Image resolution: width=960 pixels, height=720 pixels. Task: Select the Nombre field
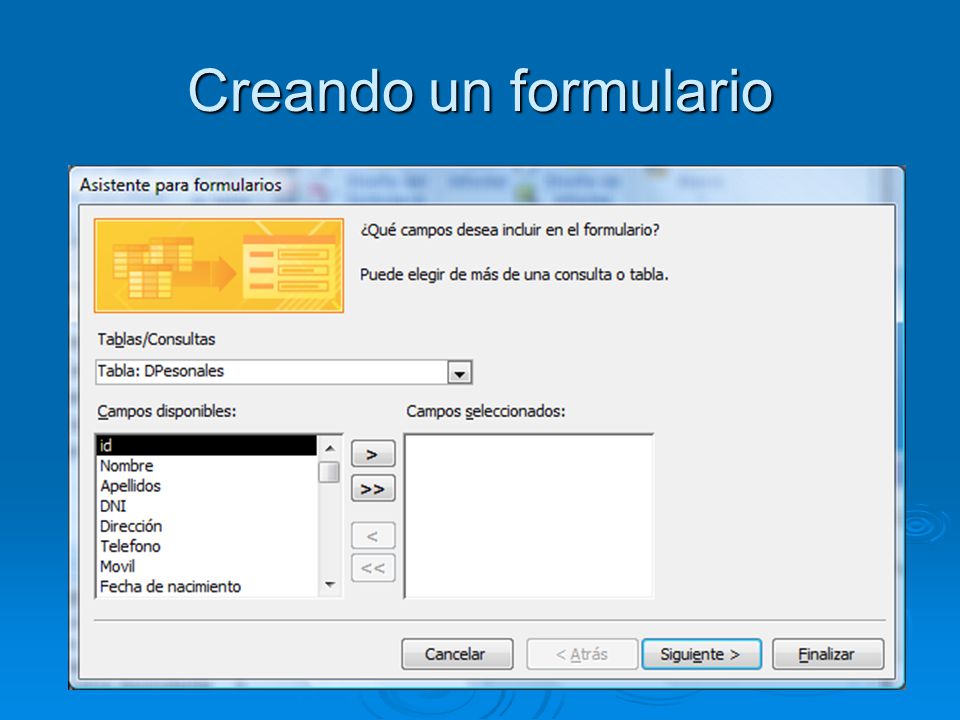pyautogui.click(x=207, y=465)
